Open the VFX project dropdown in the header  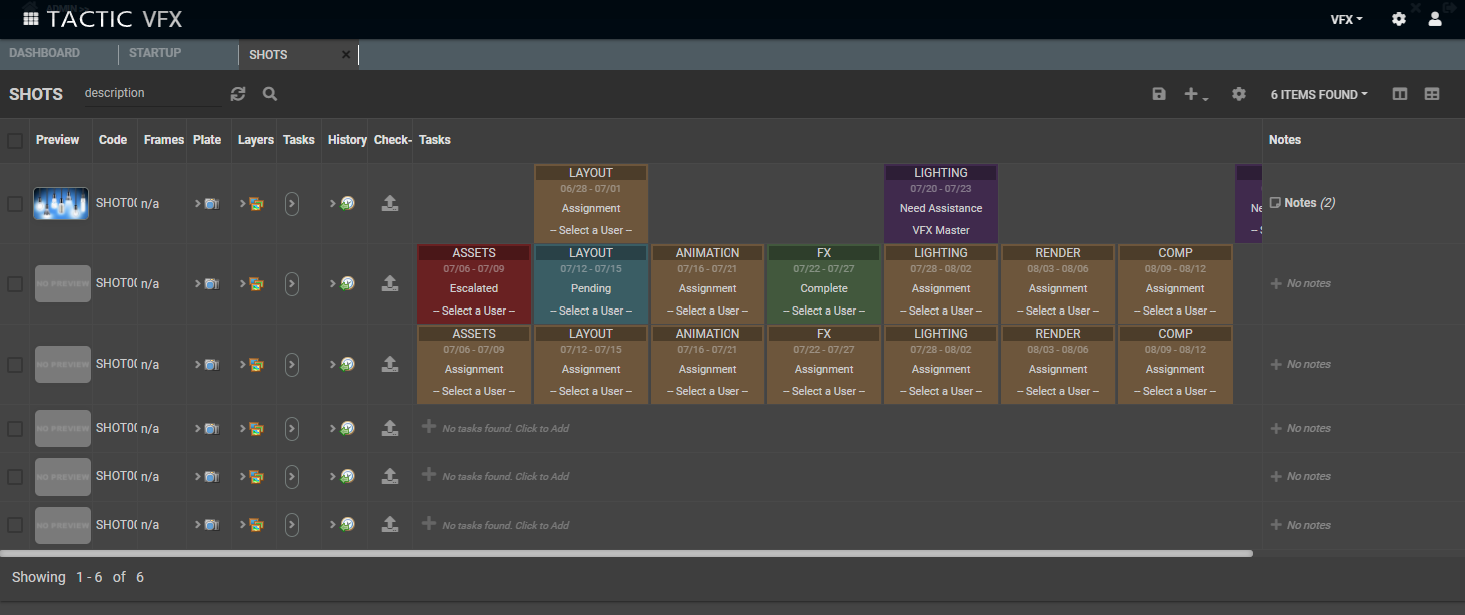coord(1346,19)
